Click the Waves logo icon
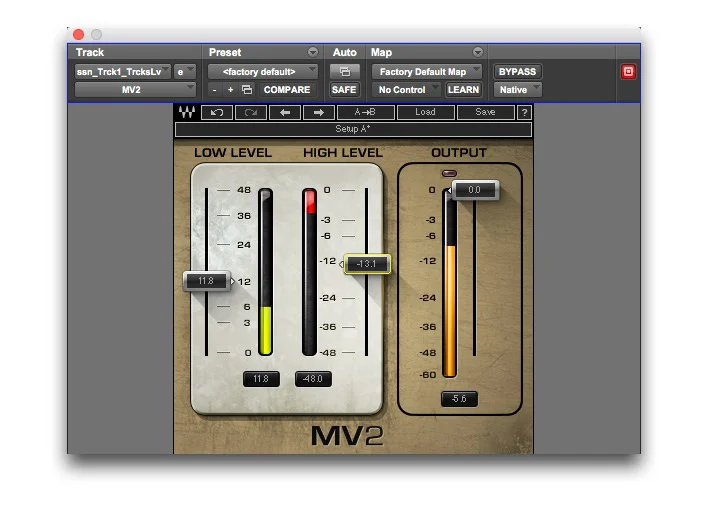The height and width of the screenshot is (506, 706). (x=186, y=112)
